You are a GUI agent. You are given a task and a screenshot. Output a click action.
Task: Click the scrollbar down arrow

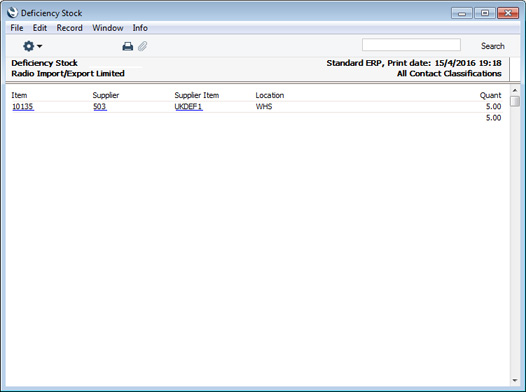(515, 380)
